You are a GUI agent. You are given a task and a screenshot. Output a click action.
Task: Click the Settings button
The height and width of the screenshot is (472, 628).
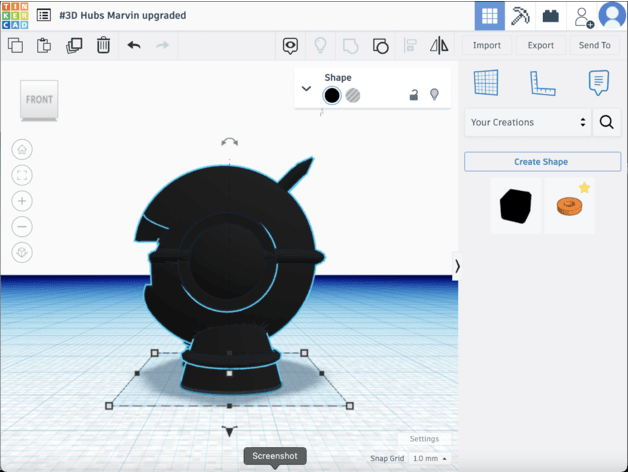click(x=424, y=439)
